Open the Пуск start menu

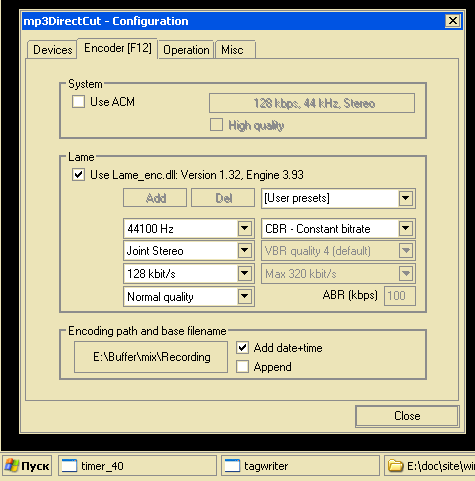[x=27, y=466]
